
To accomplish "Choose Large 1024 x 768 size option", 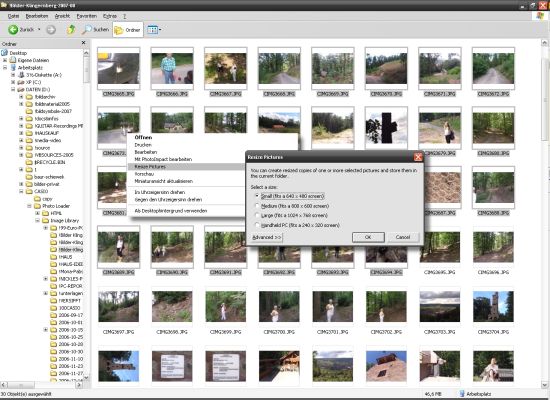I will point(257,215).
